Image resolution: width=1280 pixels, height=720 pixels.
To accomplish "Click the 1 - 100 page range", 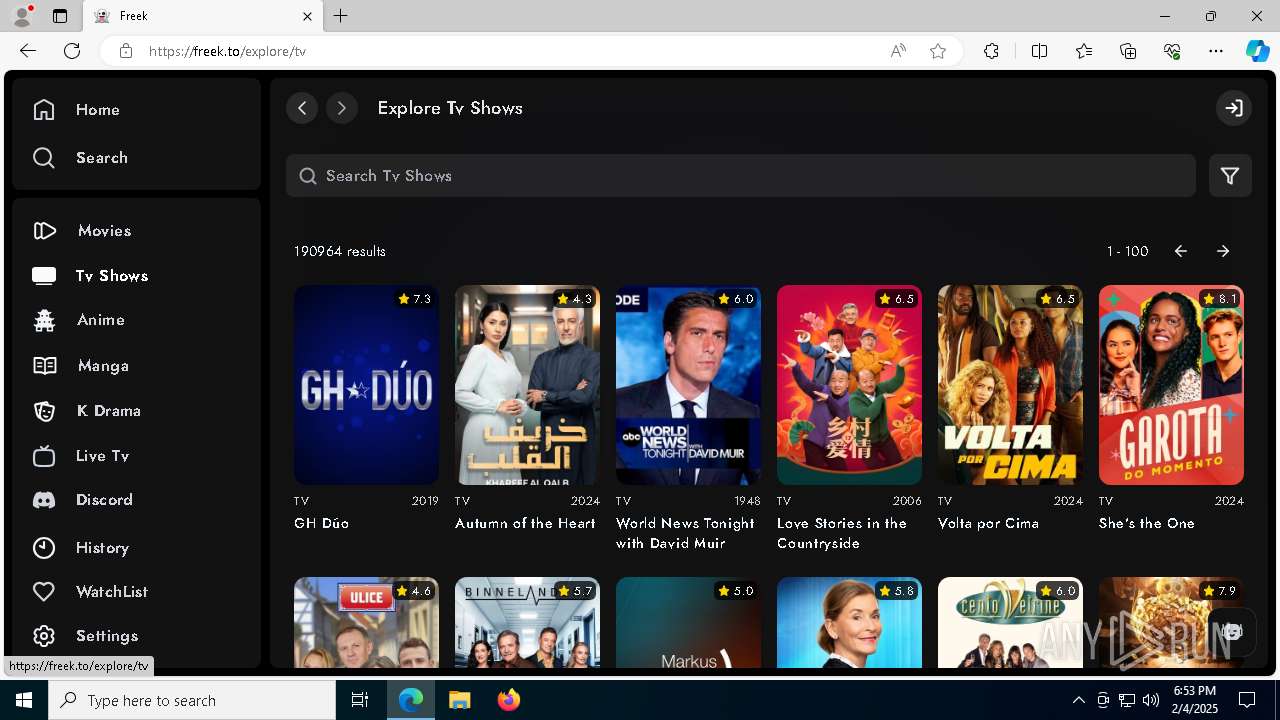I will [1127, 251].
